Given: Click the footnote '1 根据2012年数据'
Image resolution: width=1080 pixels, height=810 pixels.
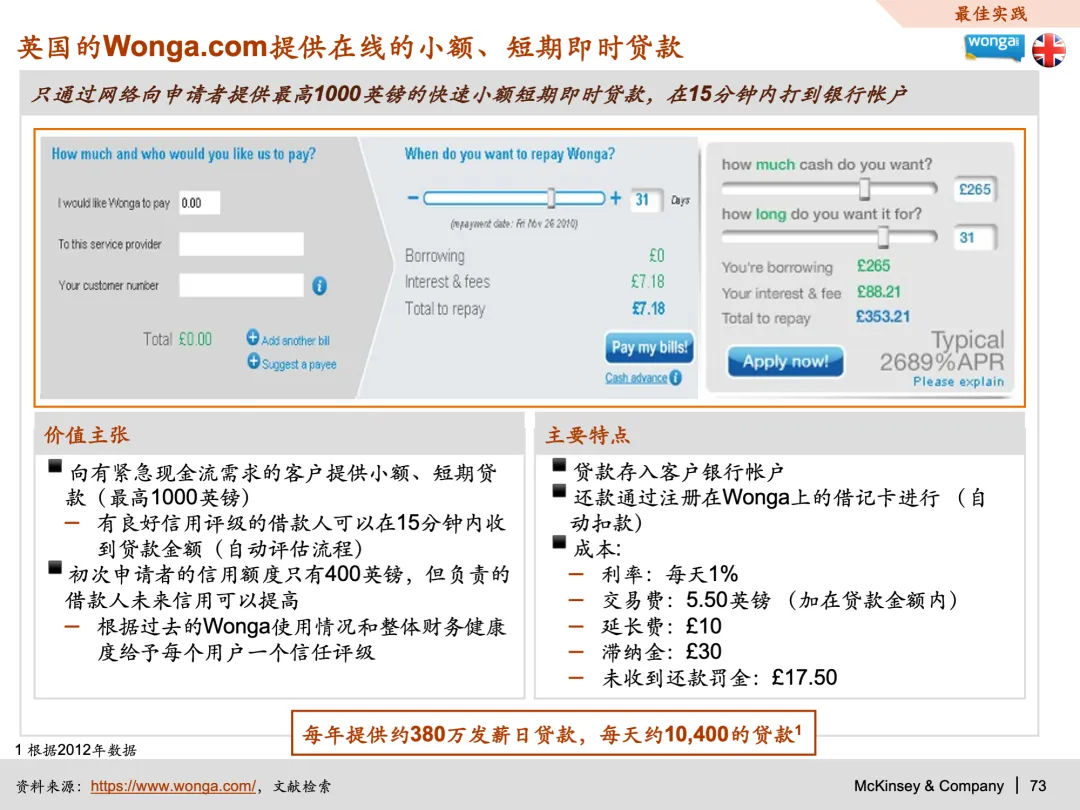Looking at the screenshot, I should [76, 750].
